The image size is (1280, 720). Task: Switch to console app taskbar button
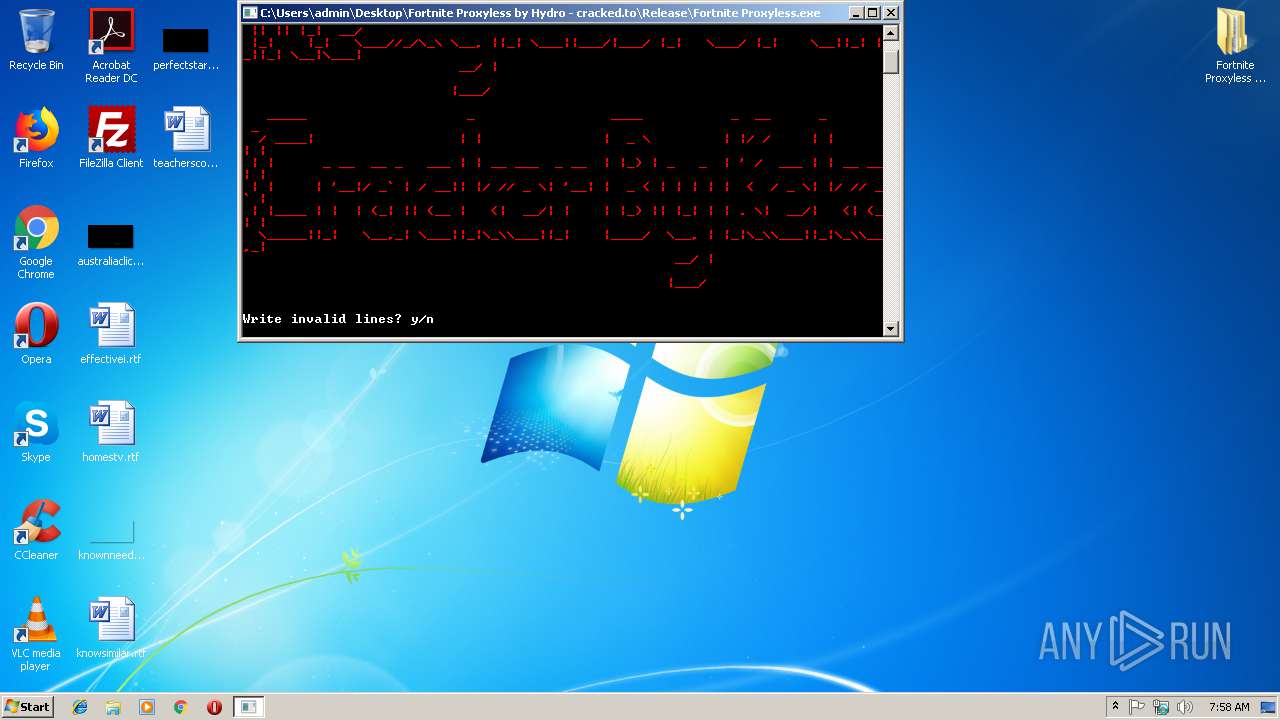coord(249,707)
